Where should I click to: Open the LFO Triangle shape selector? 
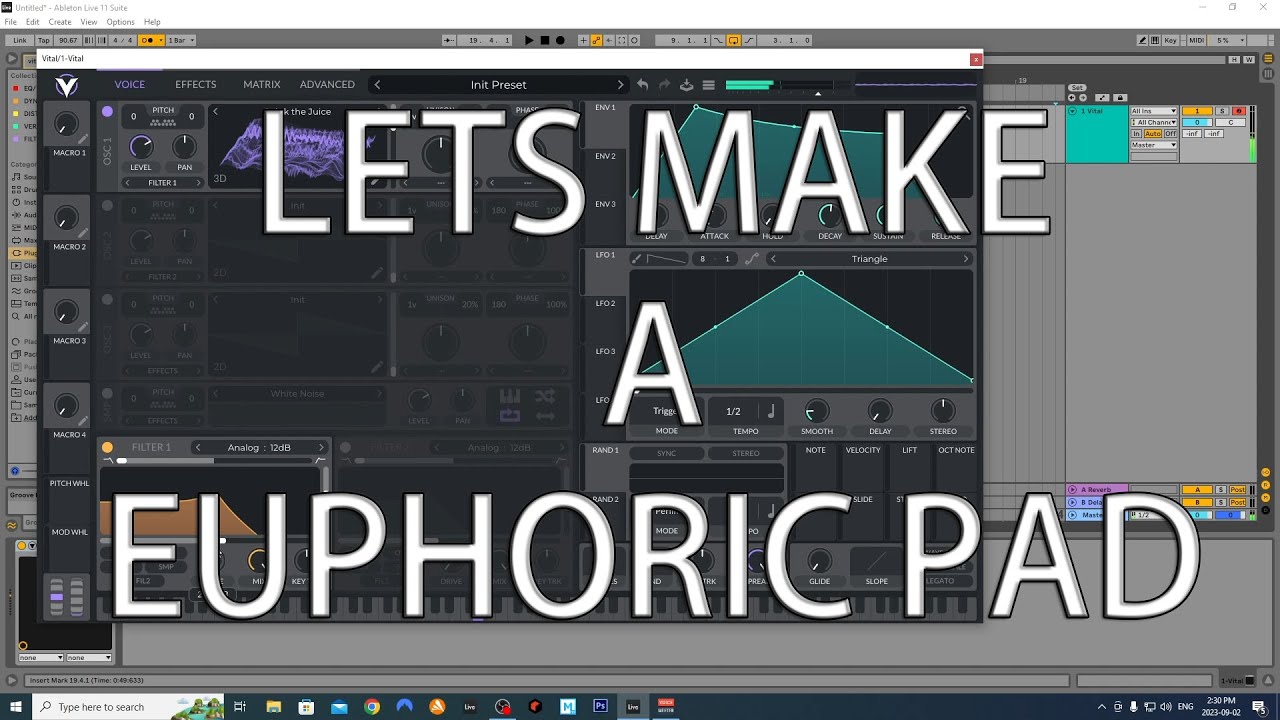point(869,259)
